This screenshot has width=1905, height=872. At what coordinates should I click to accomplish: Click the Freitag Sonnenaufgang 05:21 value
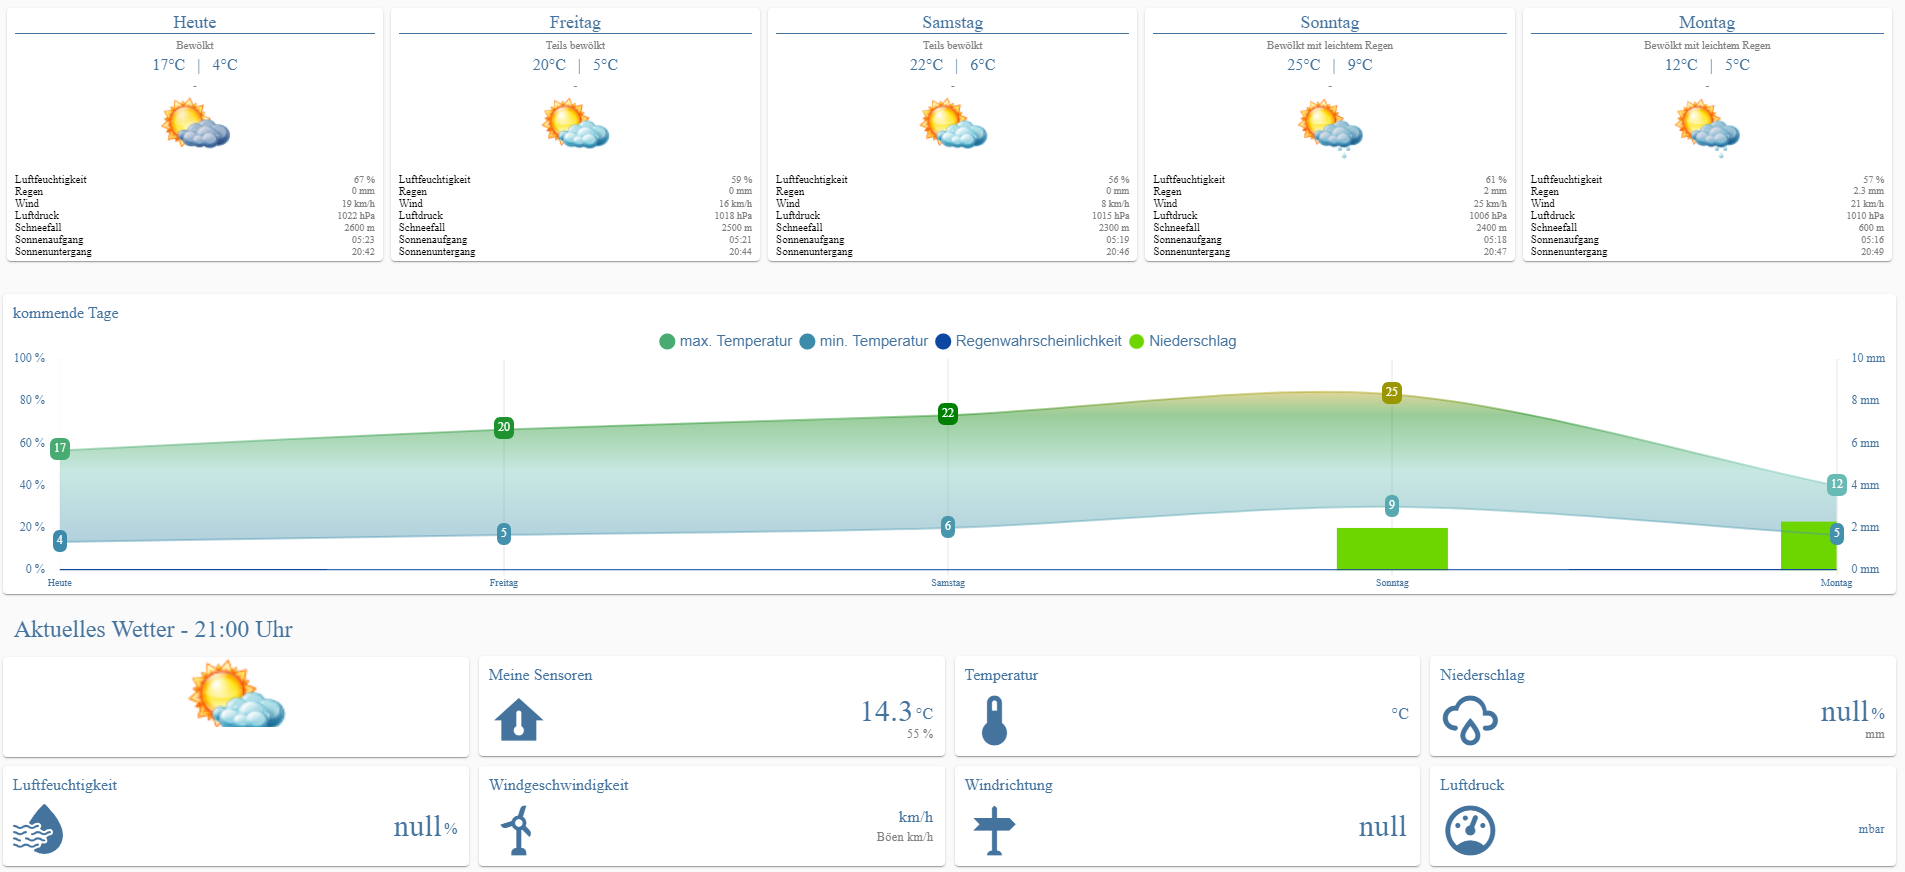click(740, 240)
